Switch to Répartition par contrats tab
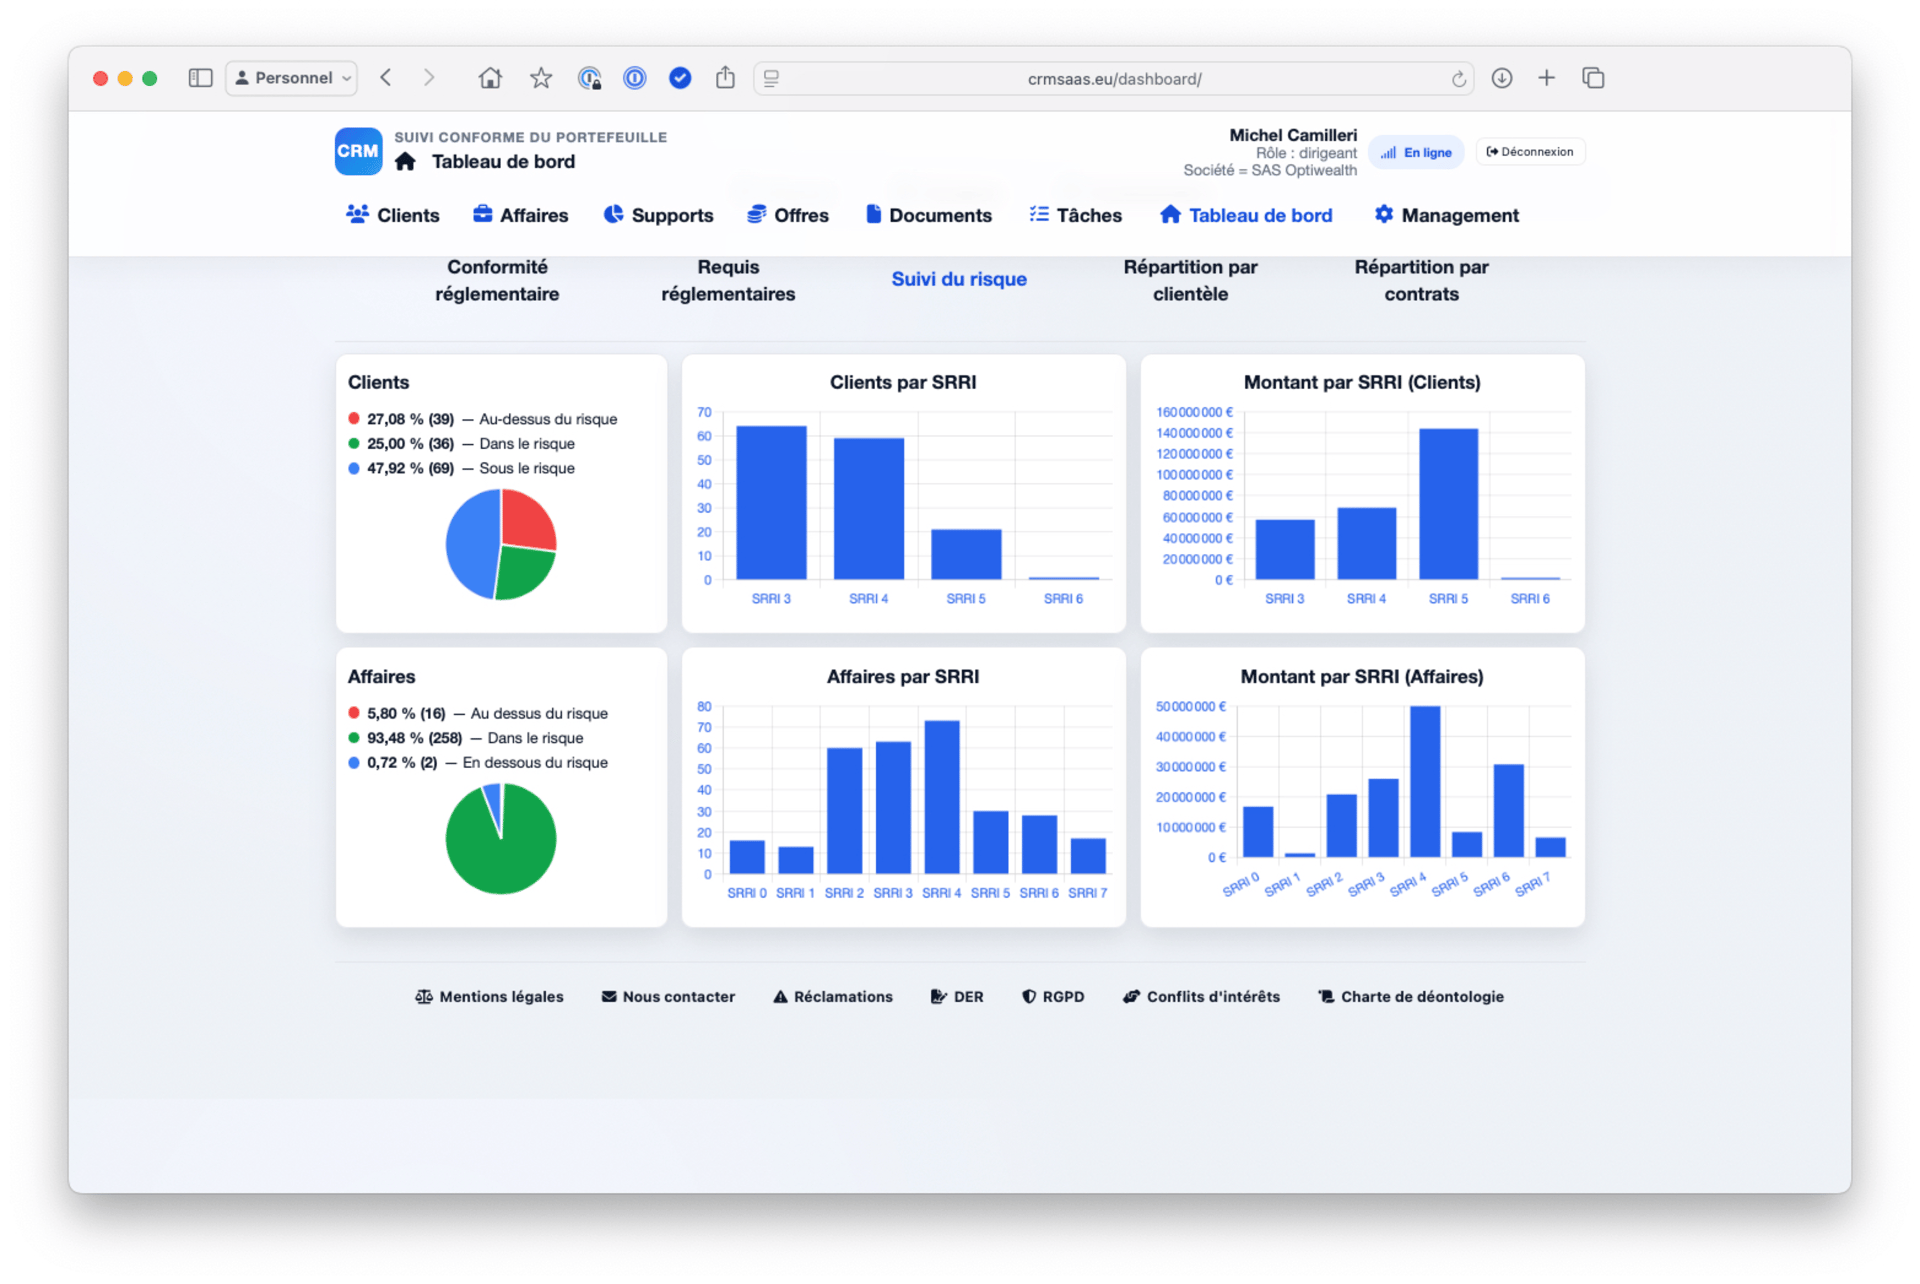This screenshot has height=1284, width=1920. coord(1420,280)
